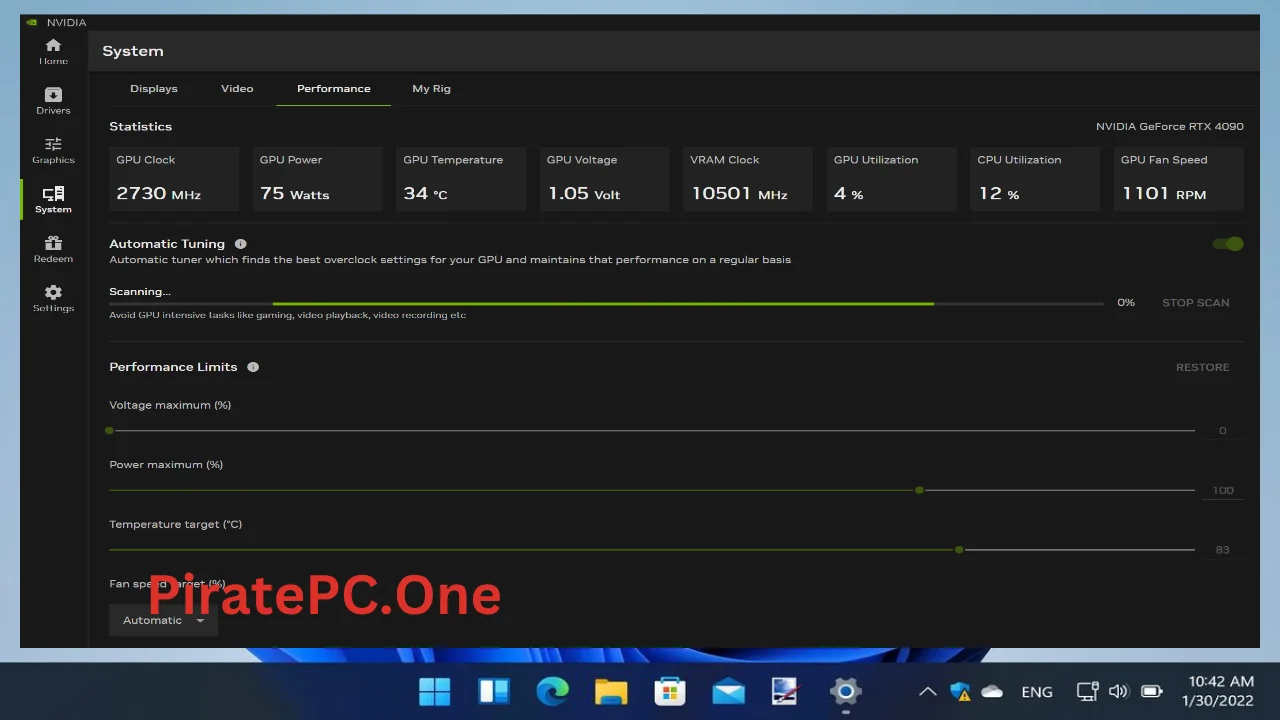Click the scanning progress bar
Viewport: 1280px width, 720px height.
606,303
